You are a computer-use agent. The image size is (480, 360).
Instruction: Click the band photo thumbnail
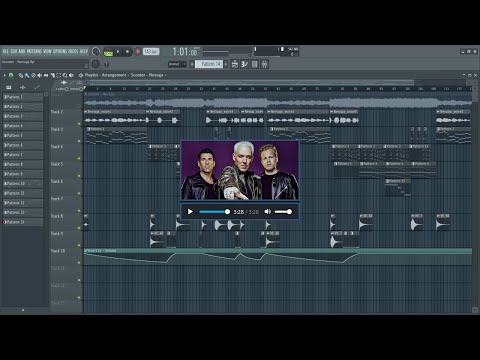pos(240,171)
